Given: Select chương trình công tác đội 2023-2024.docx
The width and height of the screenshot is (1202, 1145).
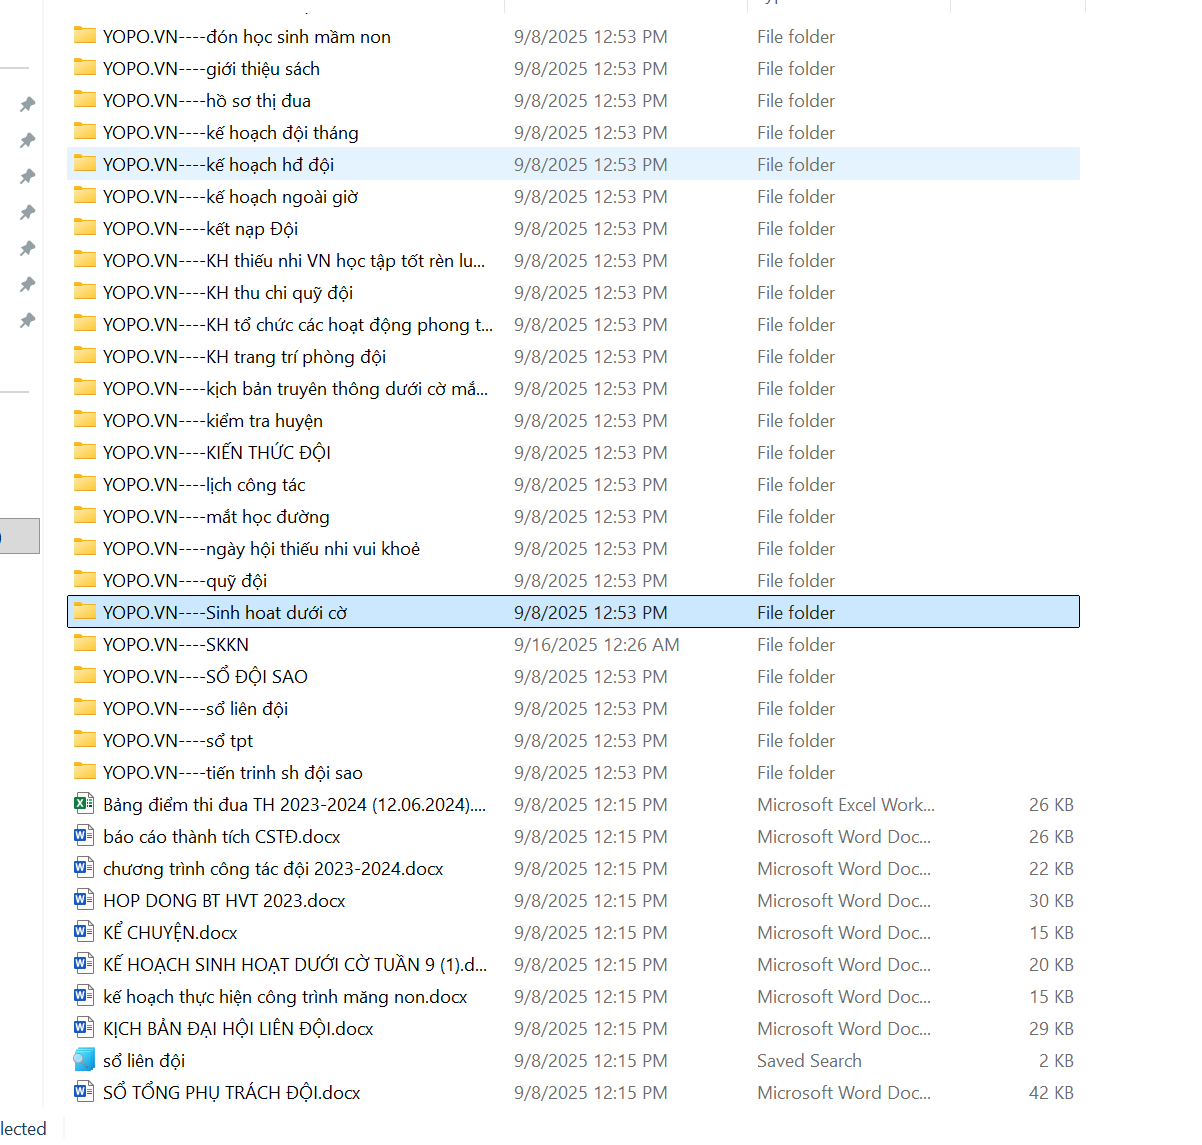Looking at the screenshot, I should point(273,869).
